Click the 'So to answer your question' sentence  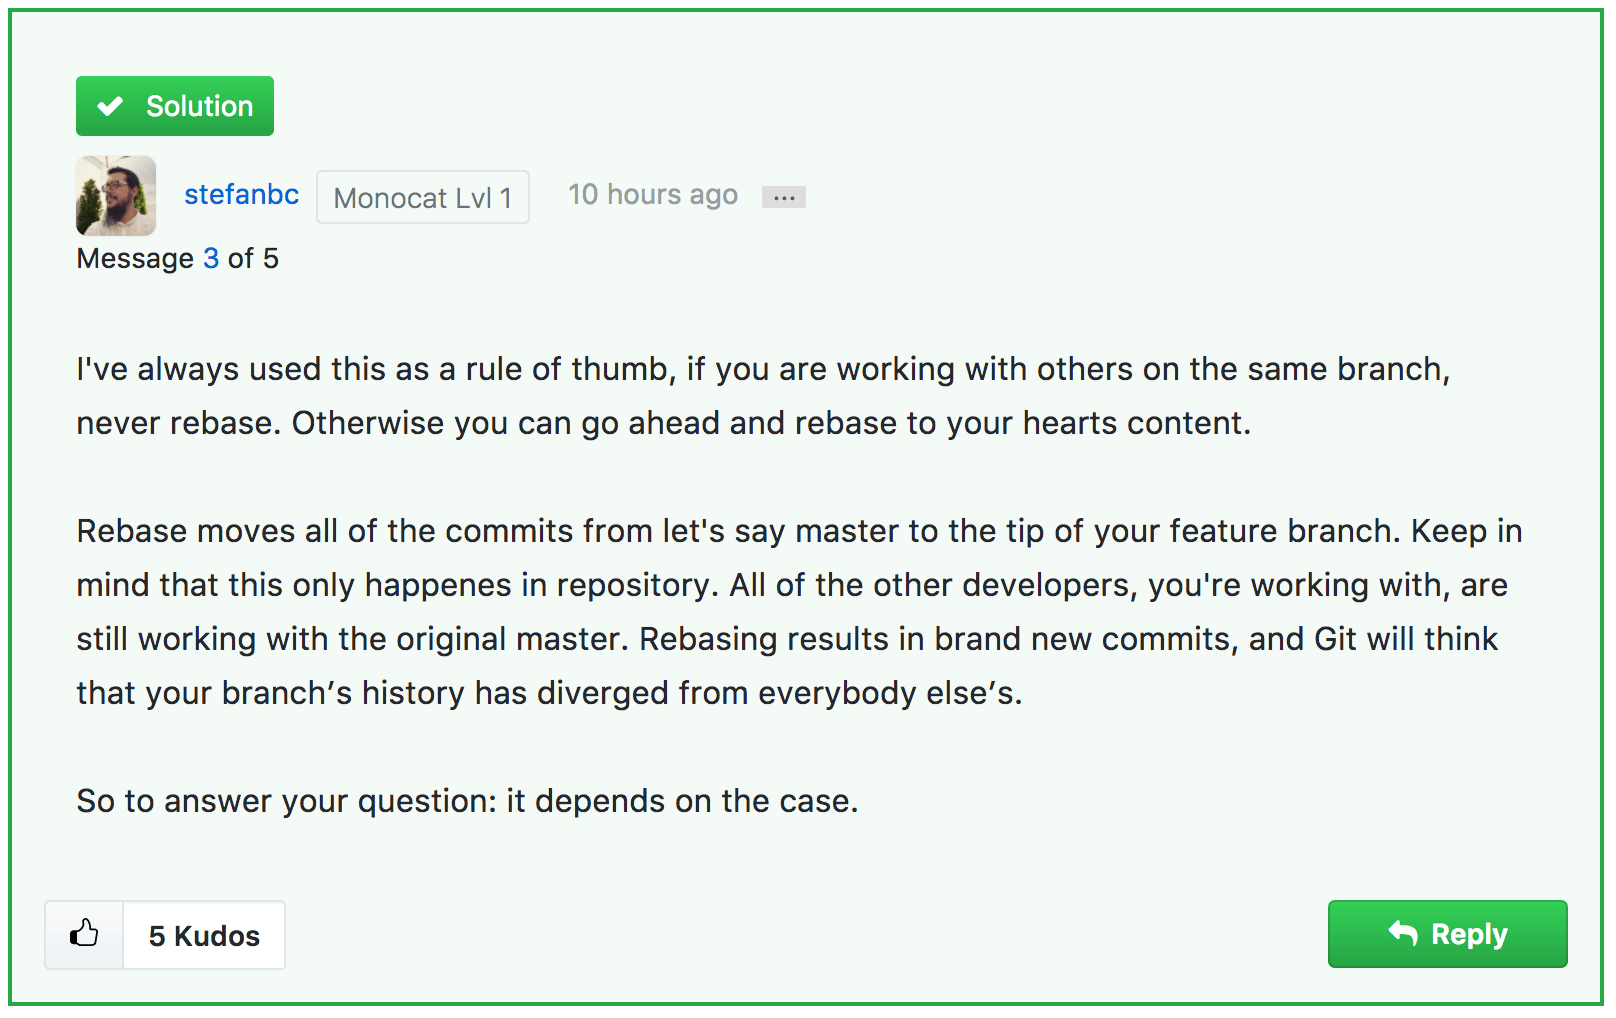point(466,801)
